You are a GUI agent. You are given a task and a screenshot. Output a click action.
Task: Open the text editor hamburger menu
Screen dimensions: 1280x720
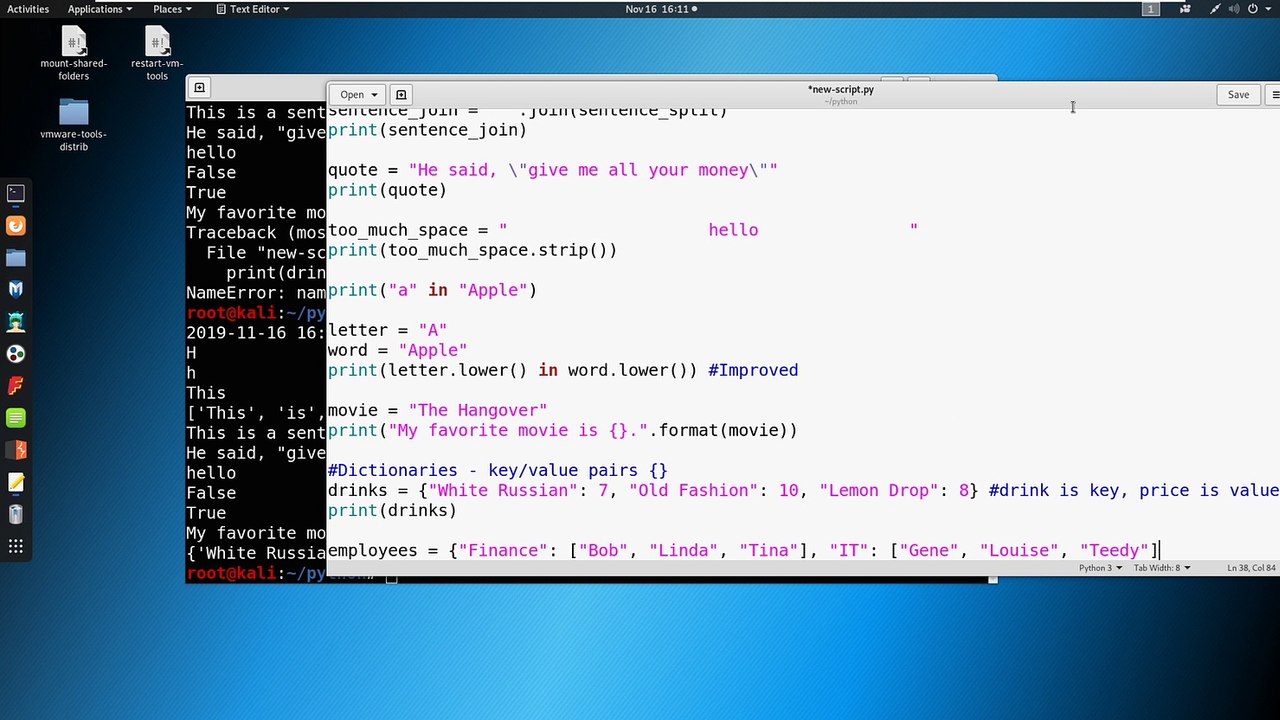(1274, 95)
